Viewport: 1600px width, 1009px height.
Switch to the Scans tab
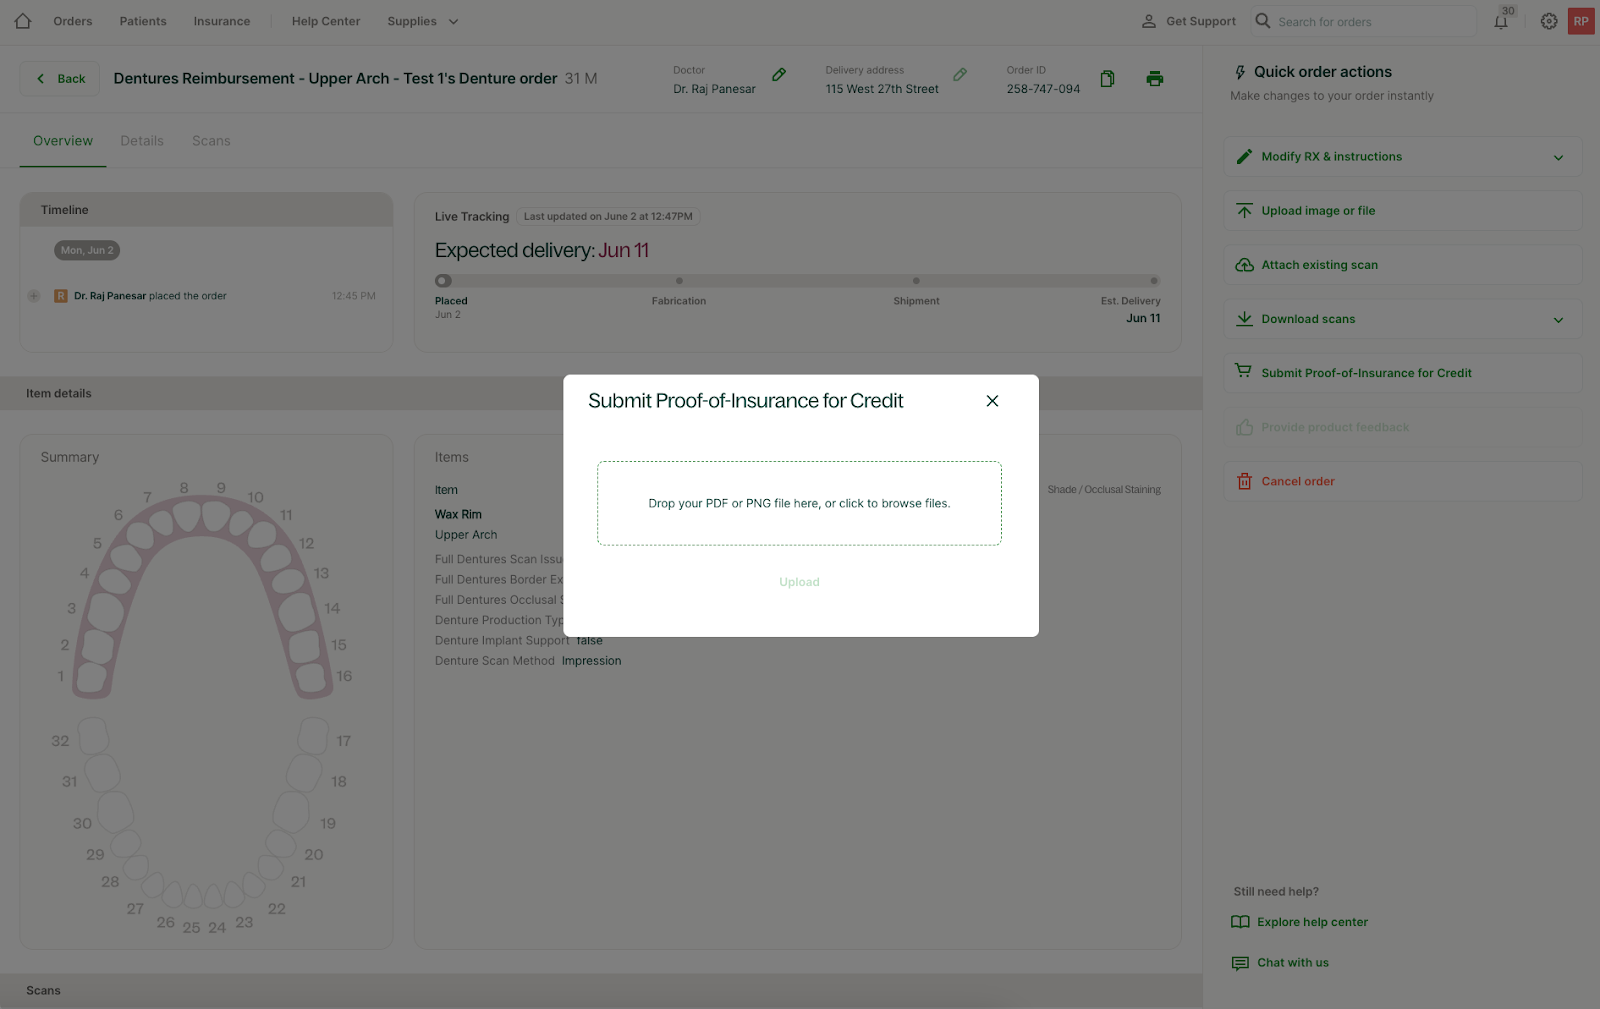pyautogui.click(x=211, y=141)
